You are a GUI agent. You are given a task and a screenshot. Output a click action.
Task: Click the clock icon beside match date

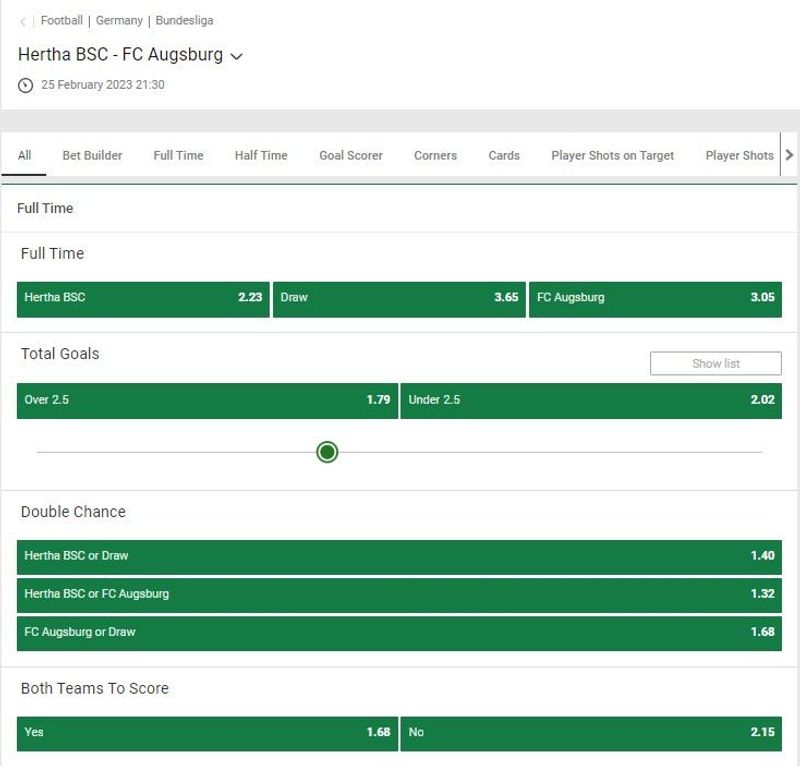[26, 85]
